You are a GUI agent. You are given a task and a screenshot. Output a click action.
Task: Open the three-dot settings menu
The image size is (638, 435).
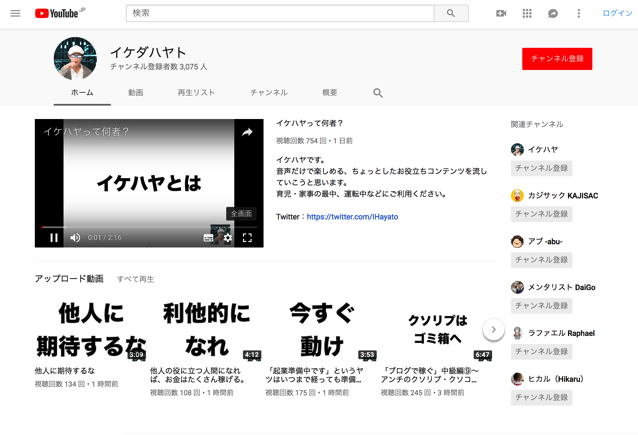578,13
